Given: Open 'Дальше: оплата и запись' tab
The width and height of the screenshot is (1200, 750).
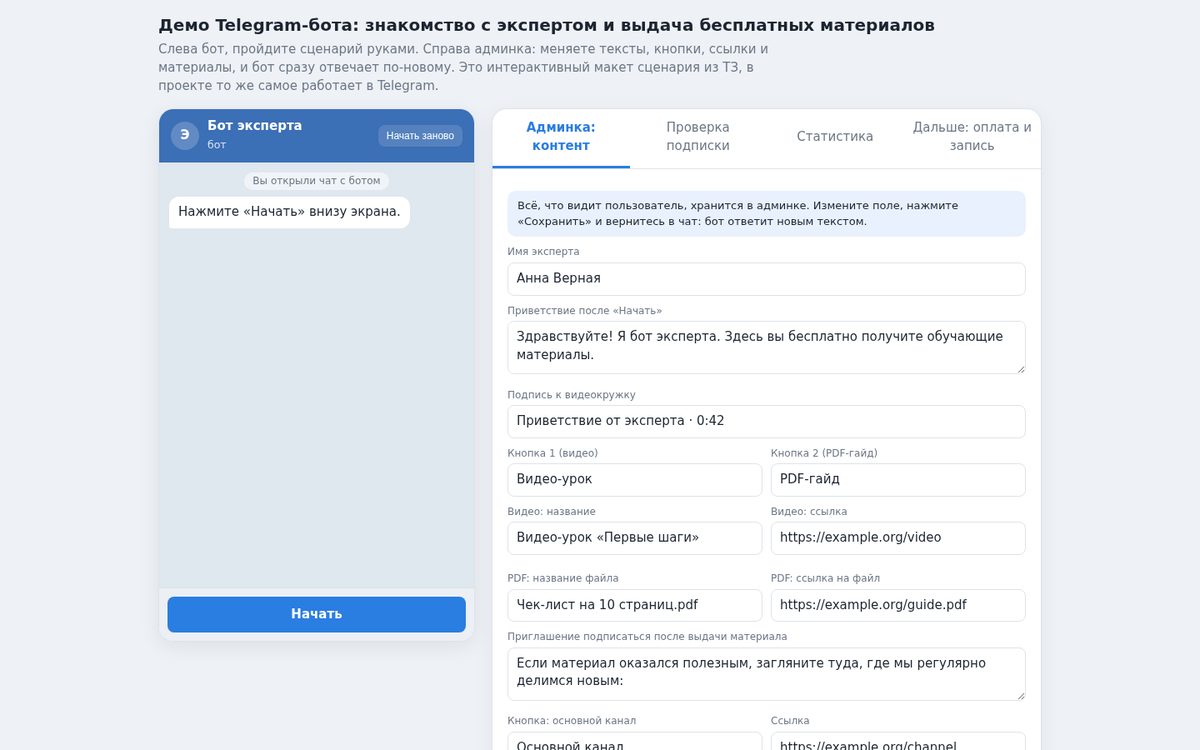Looking at the screenshot, I should point(972,136).
